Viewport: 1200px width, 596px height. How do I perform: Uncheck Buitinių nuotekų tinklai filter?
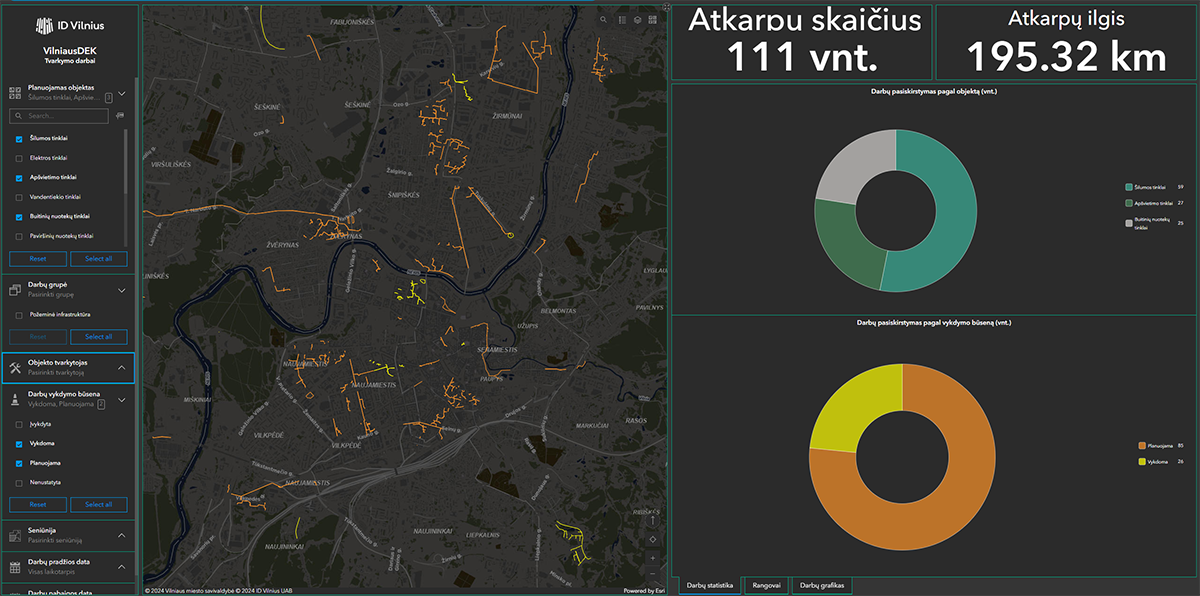20,216
